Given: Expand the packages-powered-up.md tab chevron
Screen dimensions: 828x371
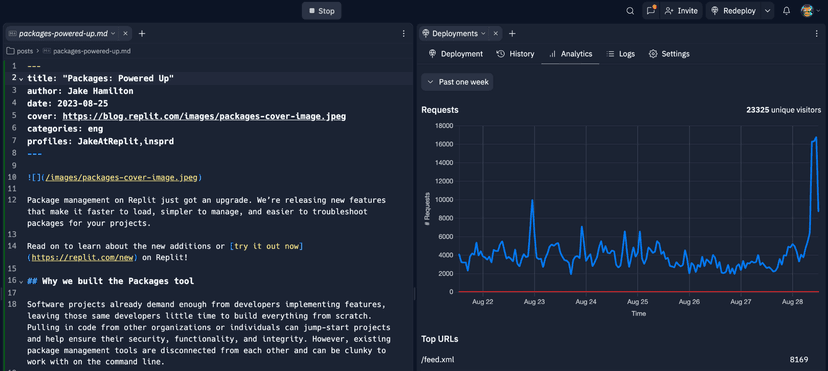Looking at the screenshot, I should pyautogui.click(x=113, y=33).
